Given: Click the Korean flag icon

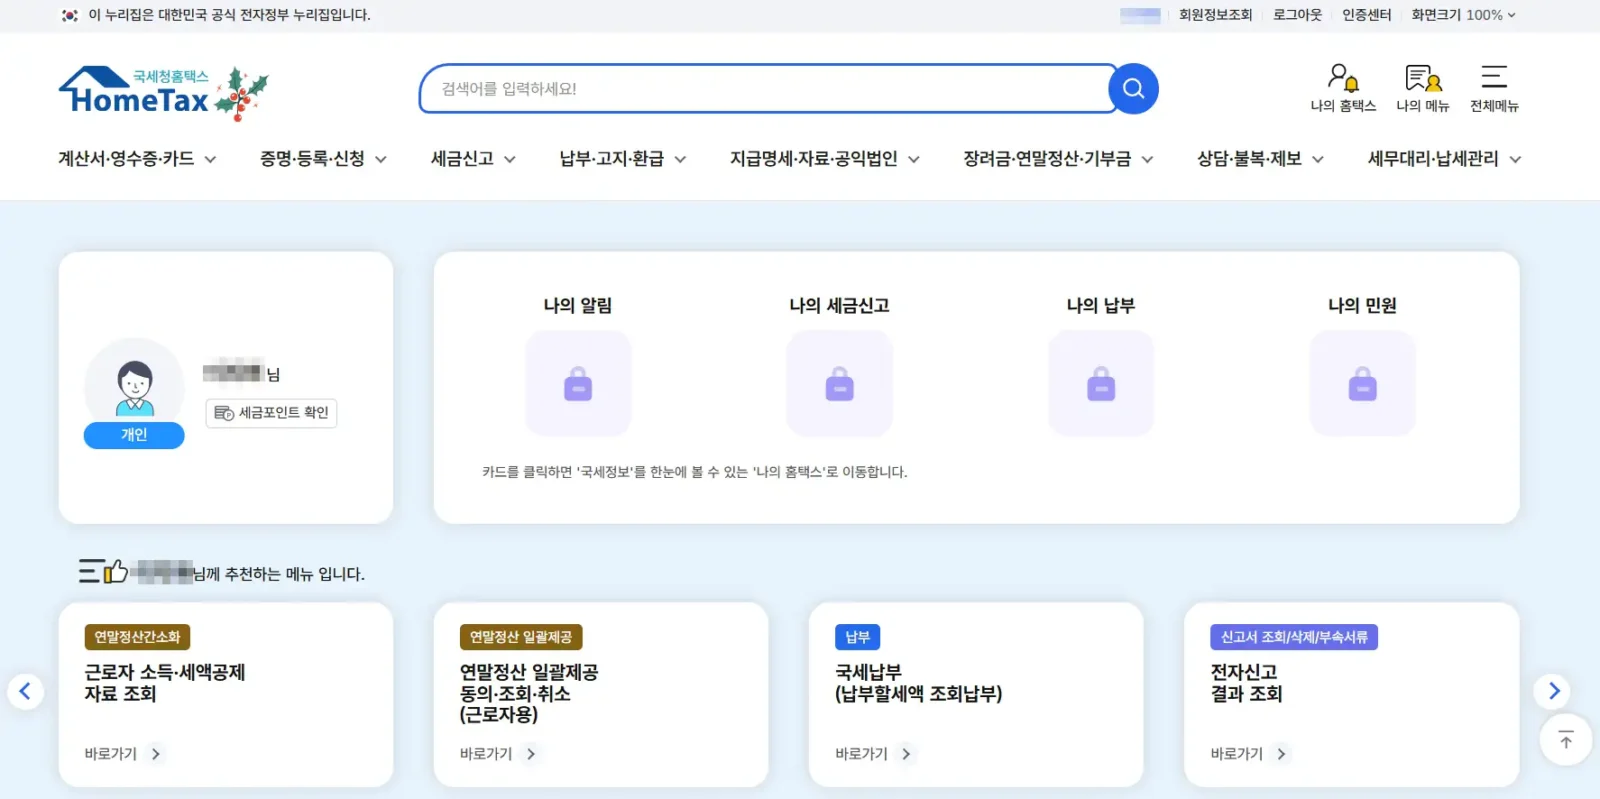Looking at the screenshot, I should tap(69, 15).
